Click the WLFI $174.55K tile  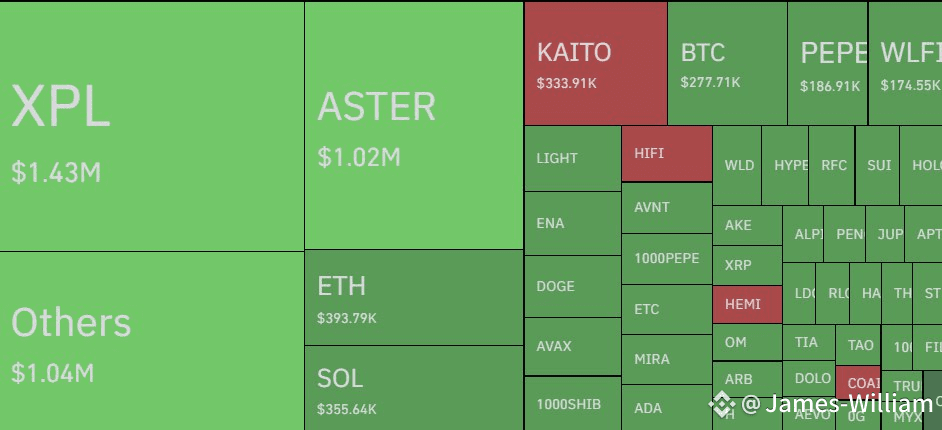pos(905,63)
